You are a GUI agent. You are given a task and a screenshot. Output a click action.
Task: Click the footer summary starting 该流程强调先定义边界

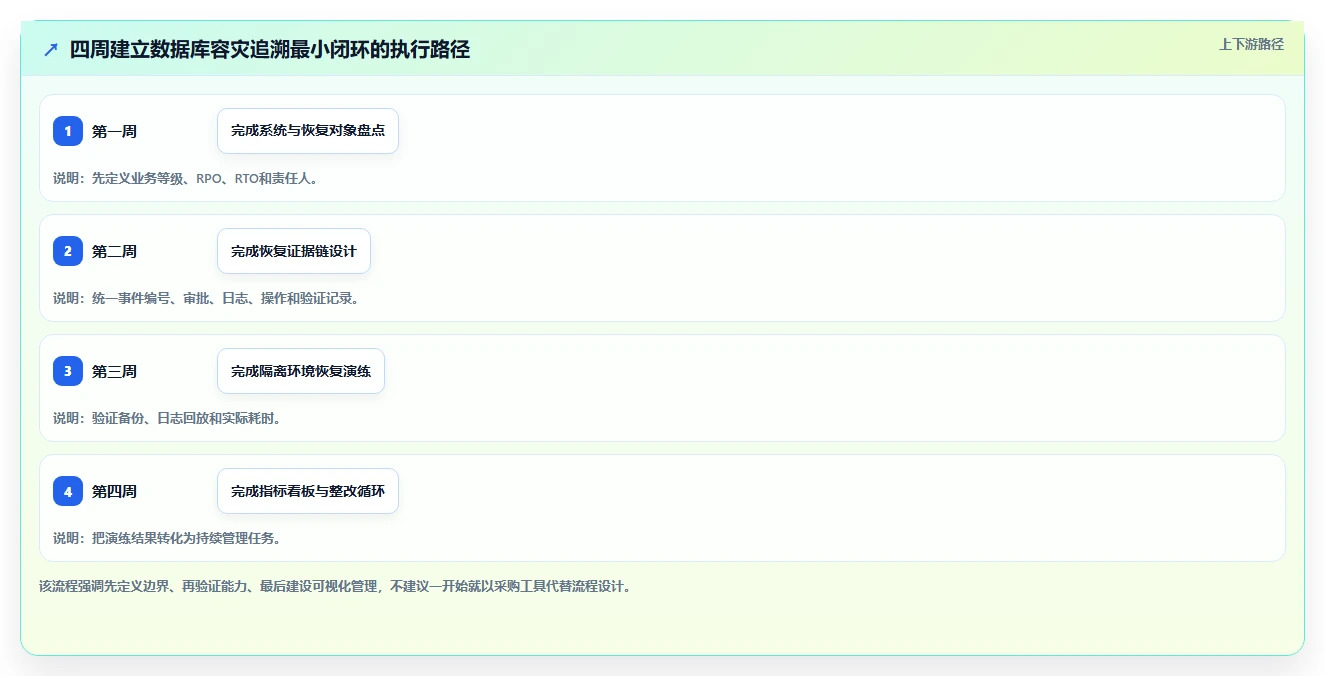coord(336,586)
